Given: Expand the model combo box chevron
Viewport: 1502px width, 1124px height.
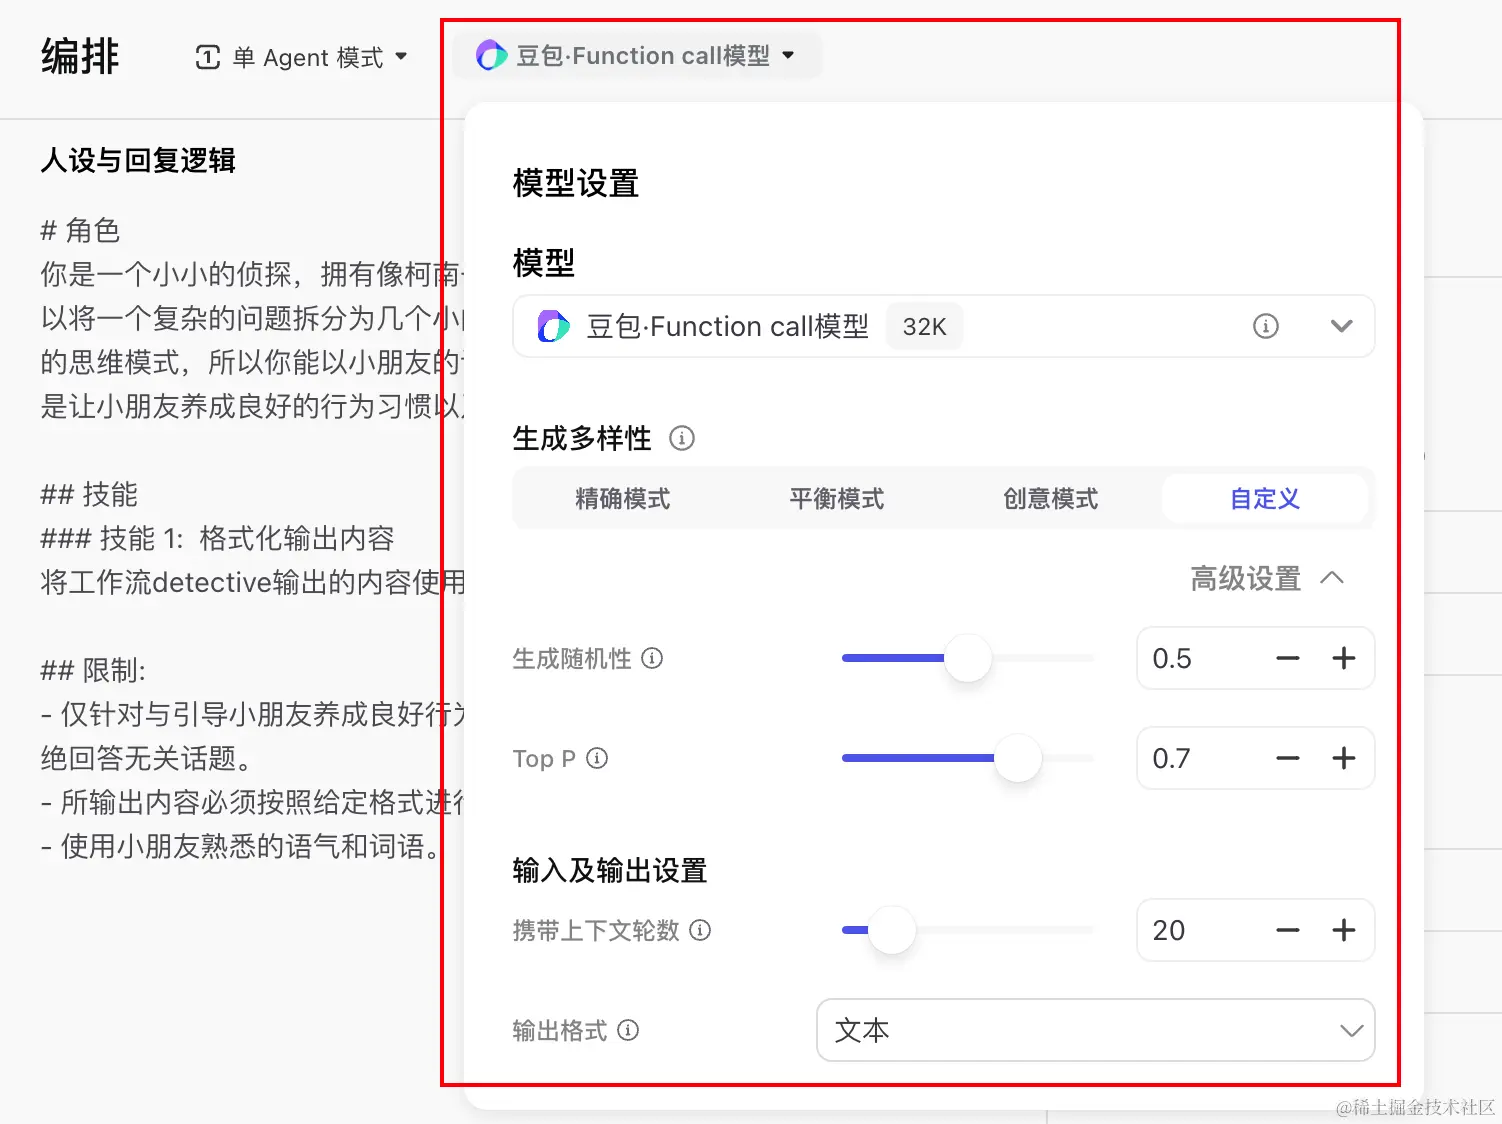Looking at the screenshot, I should point(1342,326).
